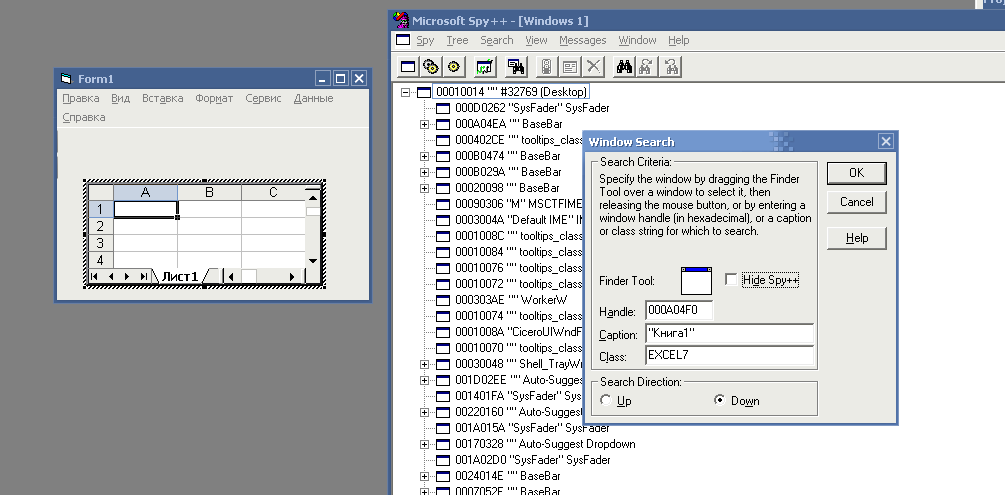
Task: Expand the 00030048 Shell_TrayWnd node
Action: [x=424, y=364]
